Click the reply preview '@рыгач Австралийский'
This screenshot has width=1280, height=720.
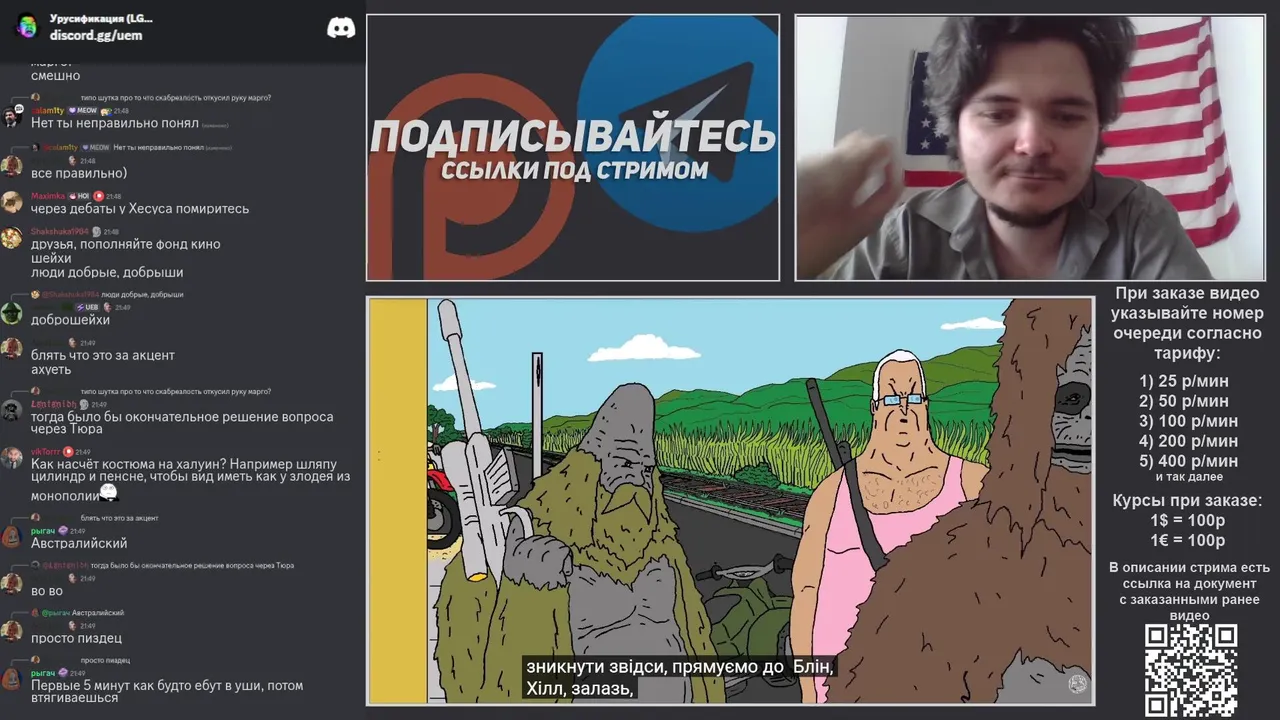pos(77,612)
